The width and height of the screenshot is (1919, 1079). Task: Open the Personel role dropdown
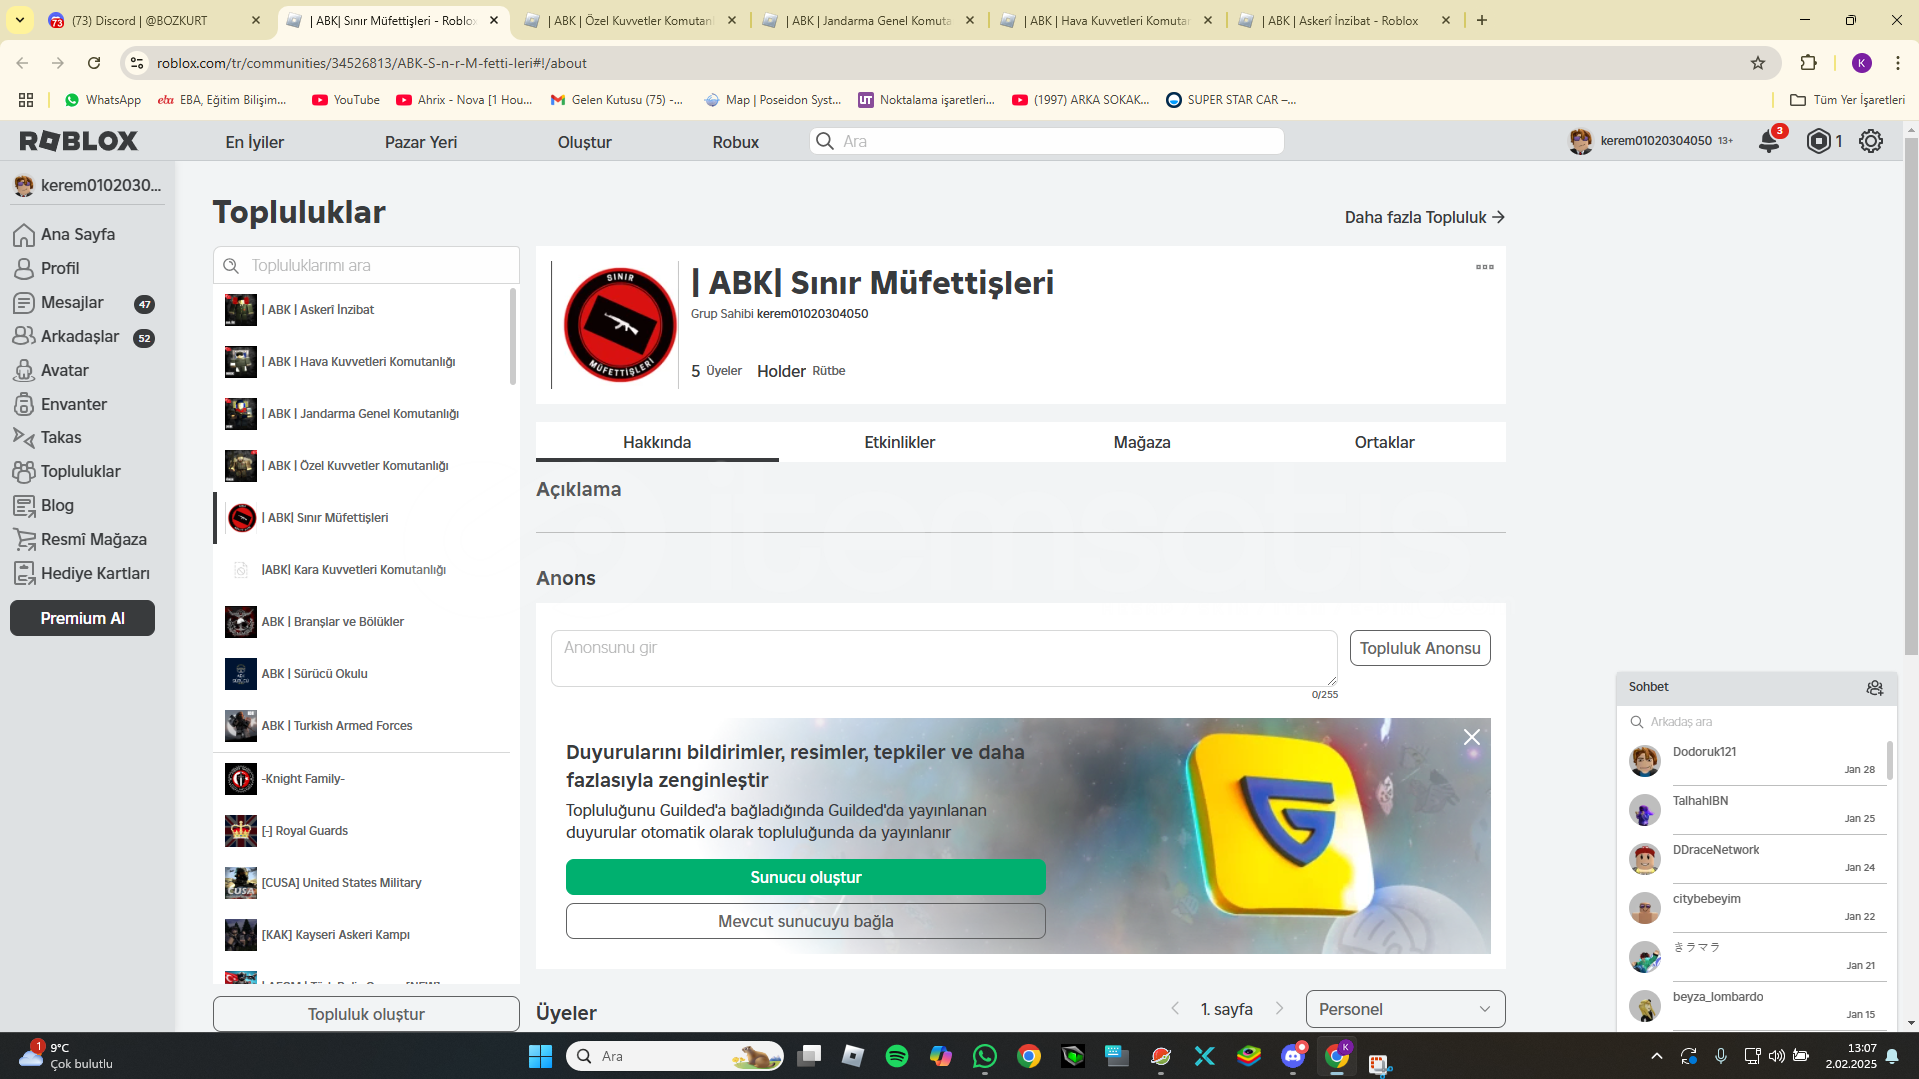pyautogui.click(x=1405, y=1009)
